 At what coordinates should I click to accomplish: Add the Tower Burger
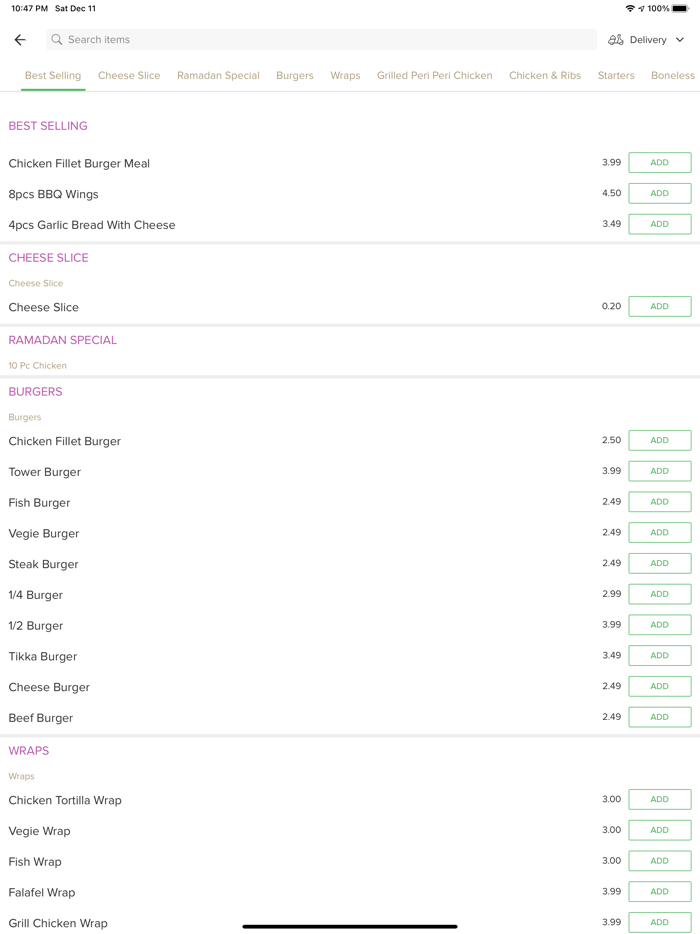point(659,471)
